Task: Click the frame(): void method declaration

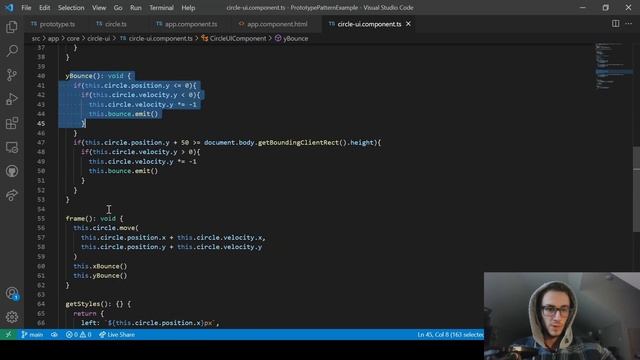Action: click(x=94, y=218)
